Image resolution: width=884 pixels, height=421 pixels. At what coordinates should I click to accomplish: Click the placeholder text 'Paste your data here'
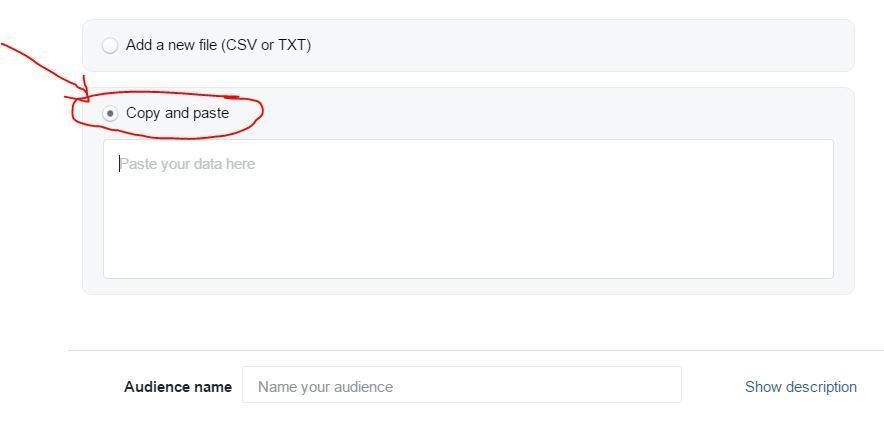[188, 164]
